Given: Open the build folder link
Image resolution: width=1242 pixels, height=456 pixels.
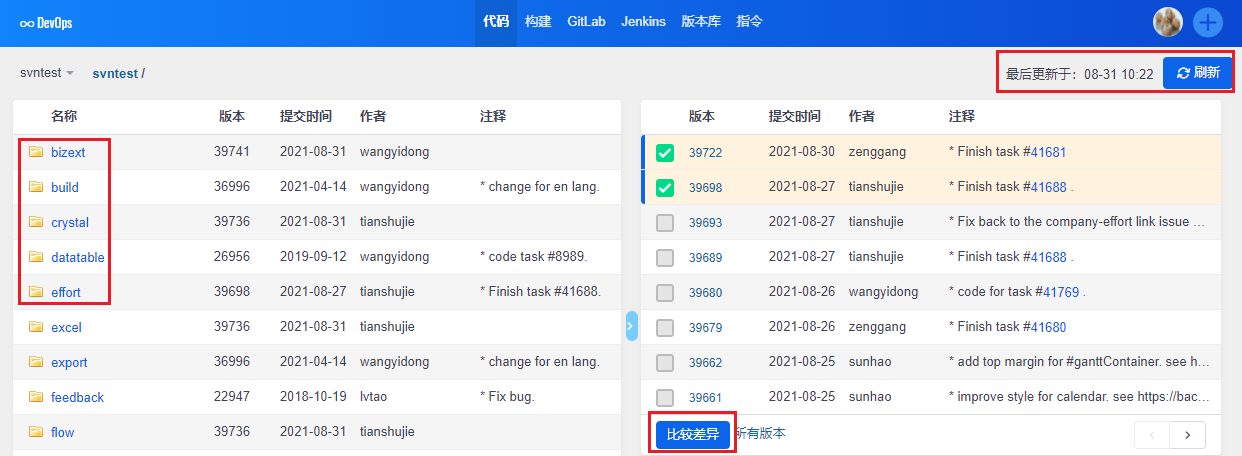Looking at the screenshot, I should click(65, 187).
